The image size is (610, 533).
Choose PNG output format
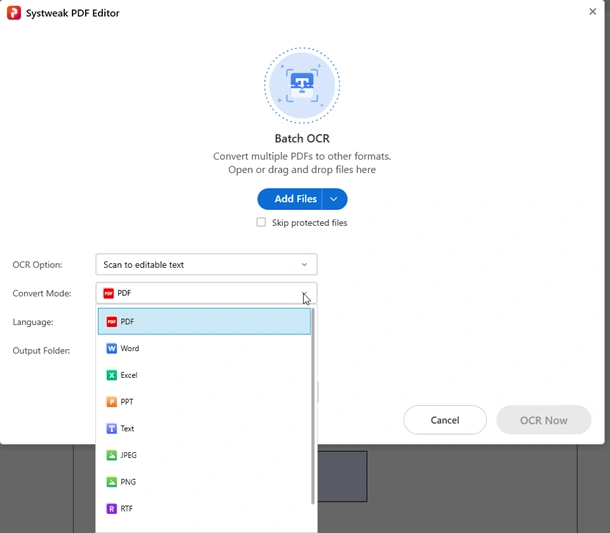point(204,482)
